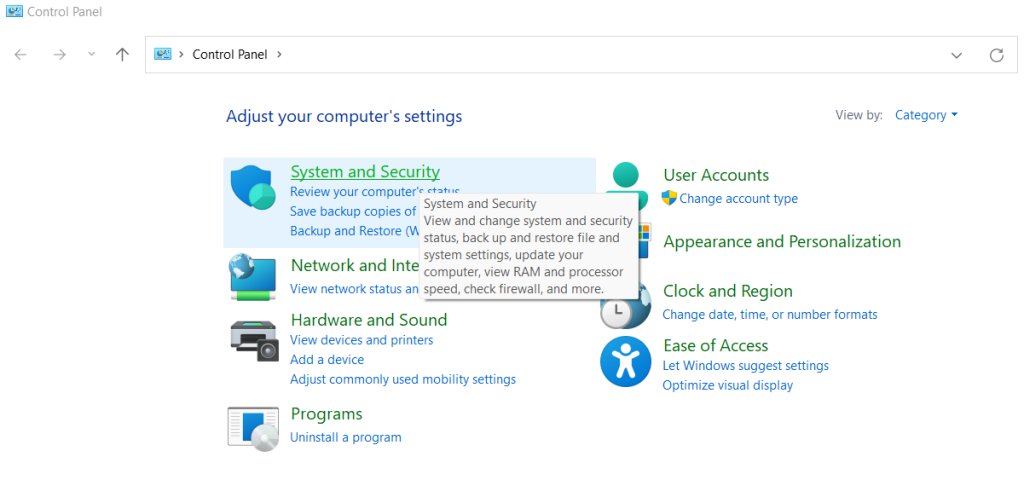
Task: Open Backup and Restore link
Action: (355, 231)
